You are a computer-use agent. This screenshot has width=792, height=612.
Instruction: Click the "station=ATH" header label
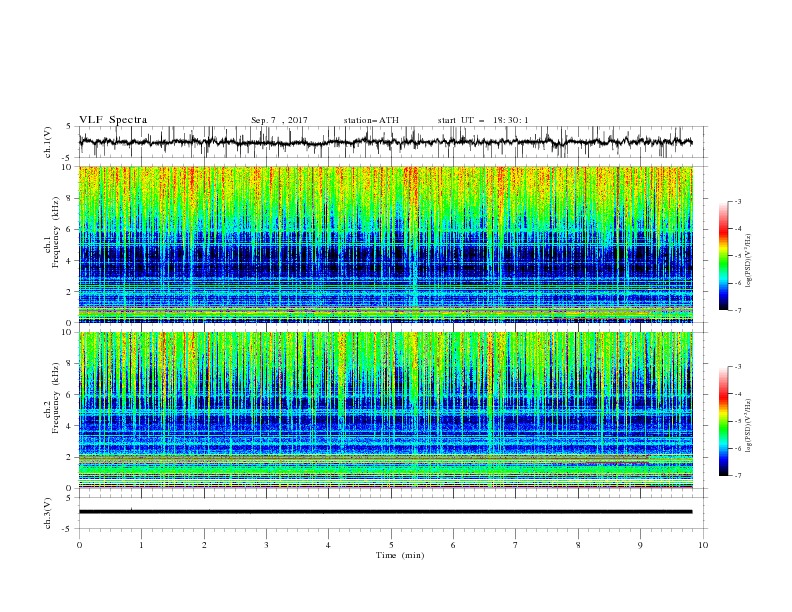pyautogui.click(x=371, y=120)
